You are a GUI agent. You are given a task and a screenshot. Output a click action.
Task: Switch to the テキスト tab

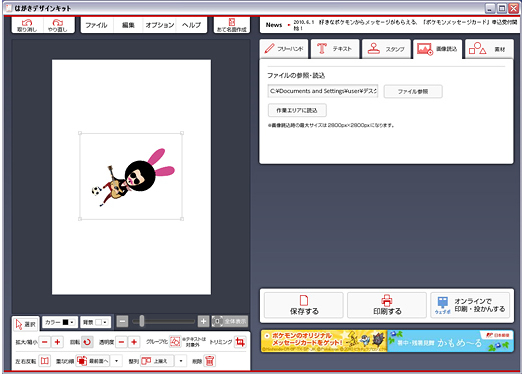click(335, 49)
